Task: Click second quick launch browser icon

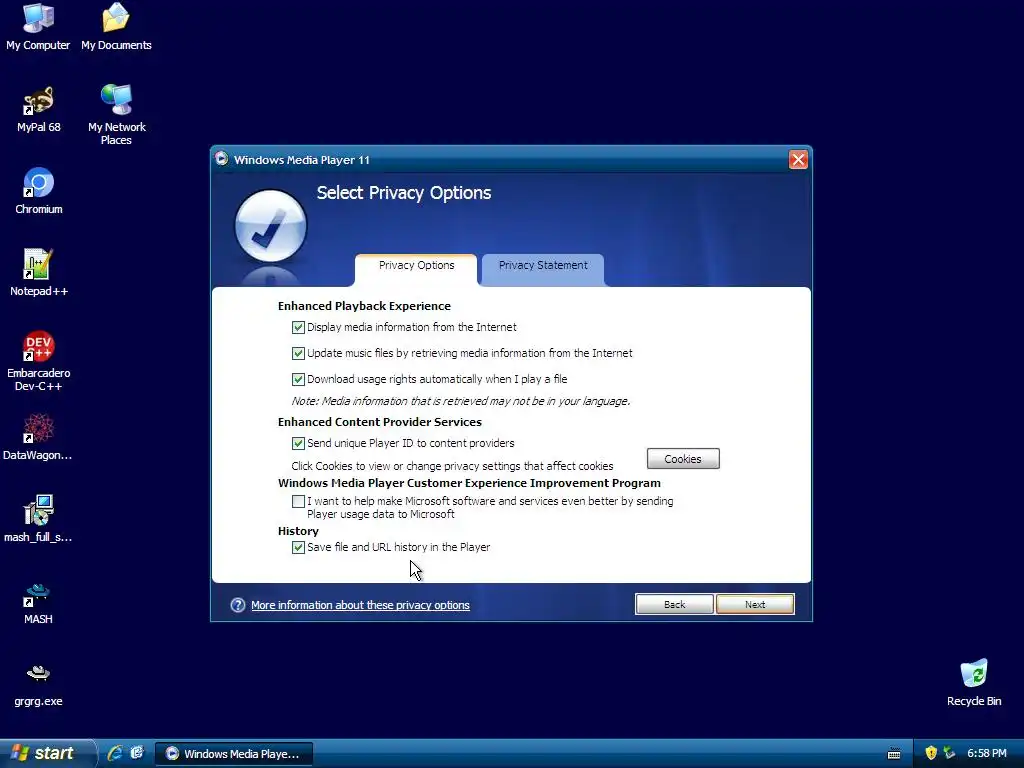Action: (x=136, y=753)
